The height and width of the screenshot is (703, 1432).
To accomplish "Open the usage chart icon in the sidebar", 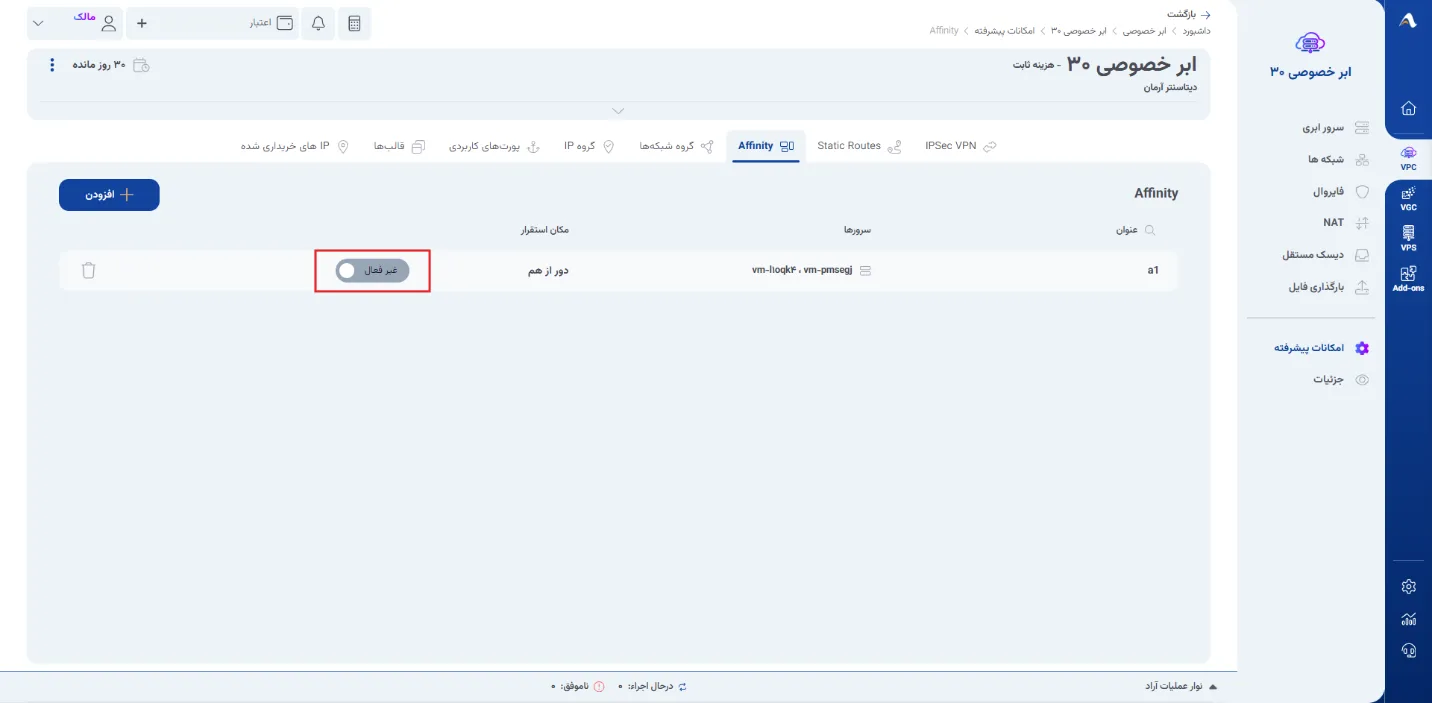I will [x=1409, y=619].
